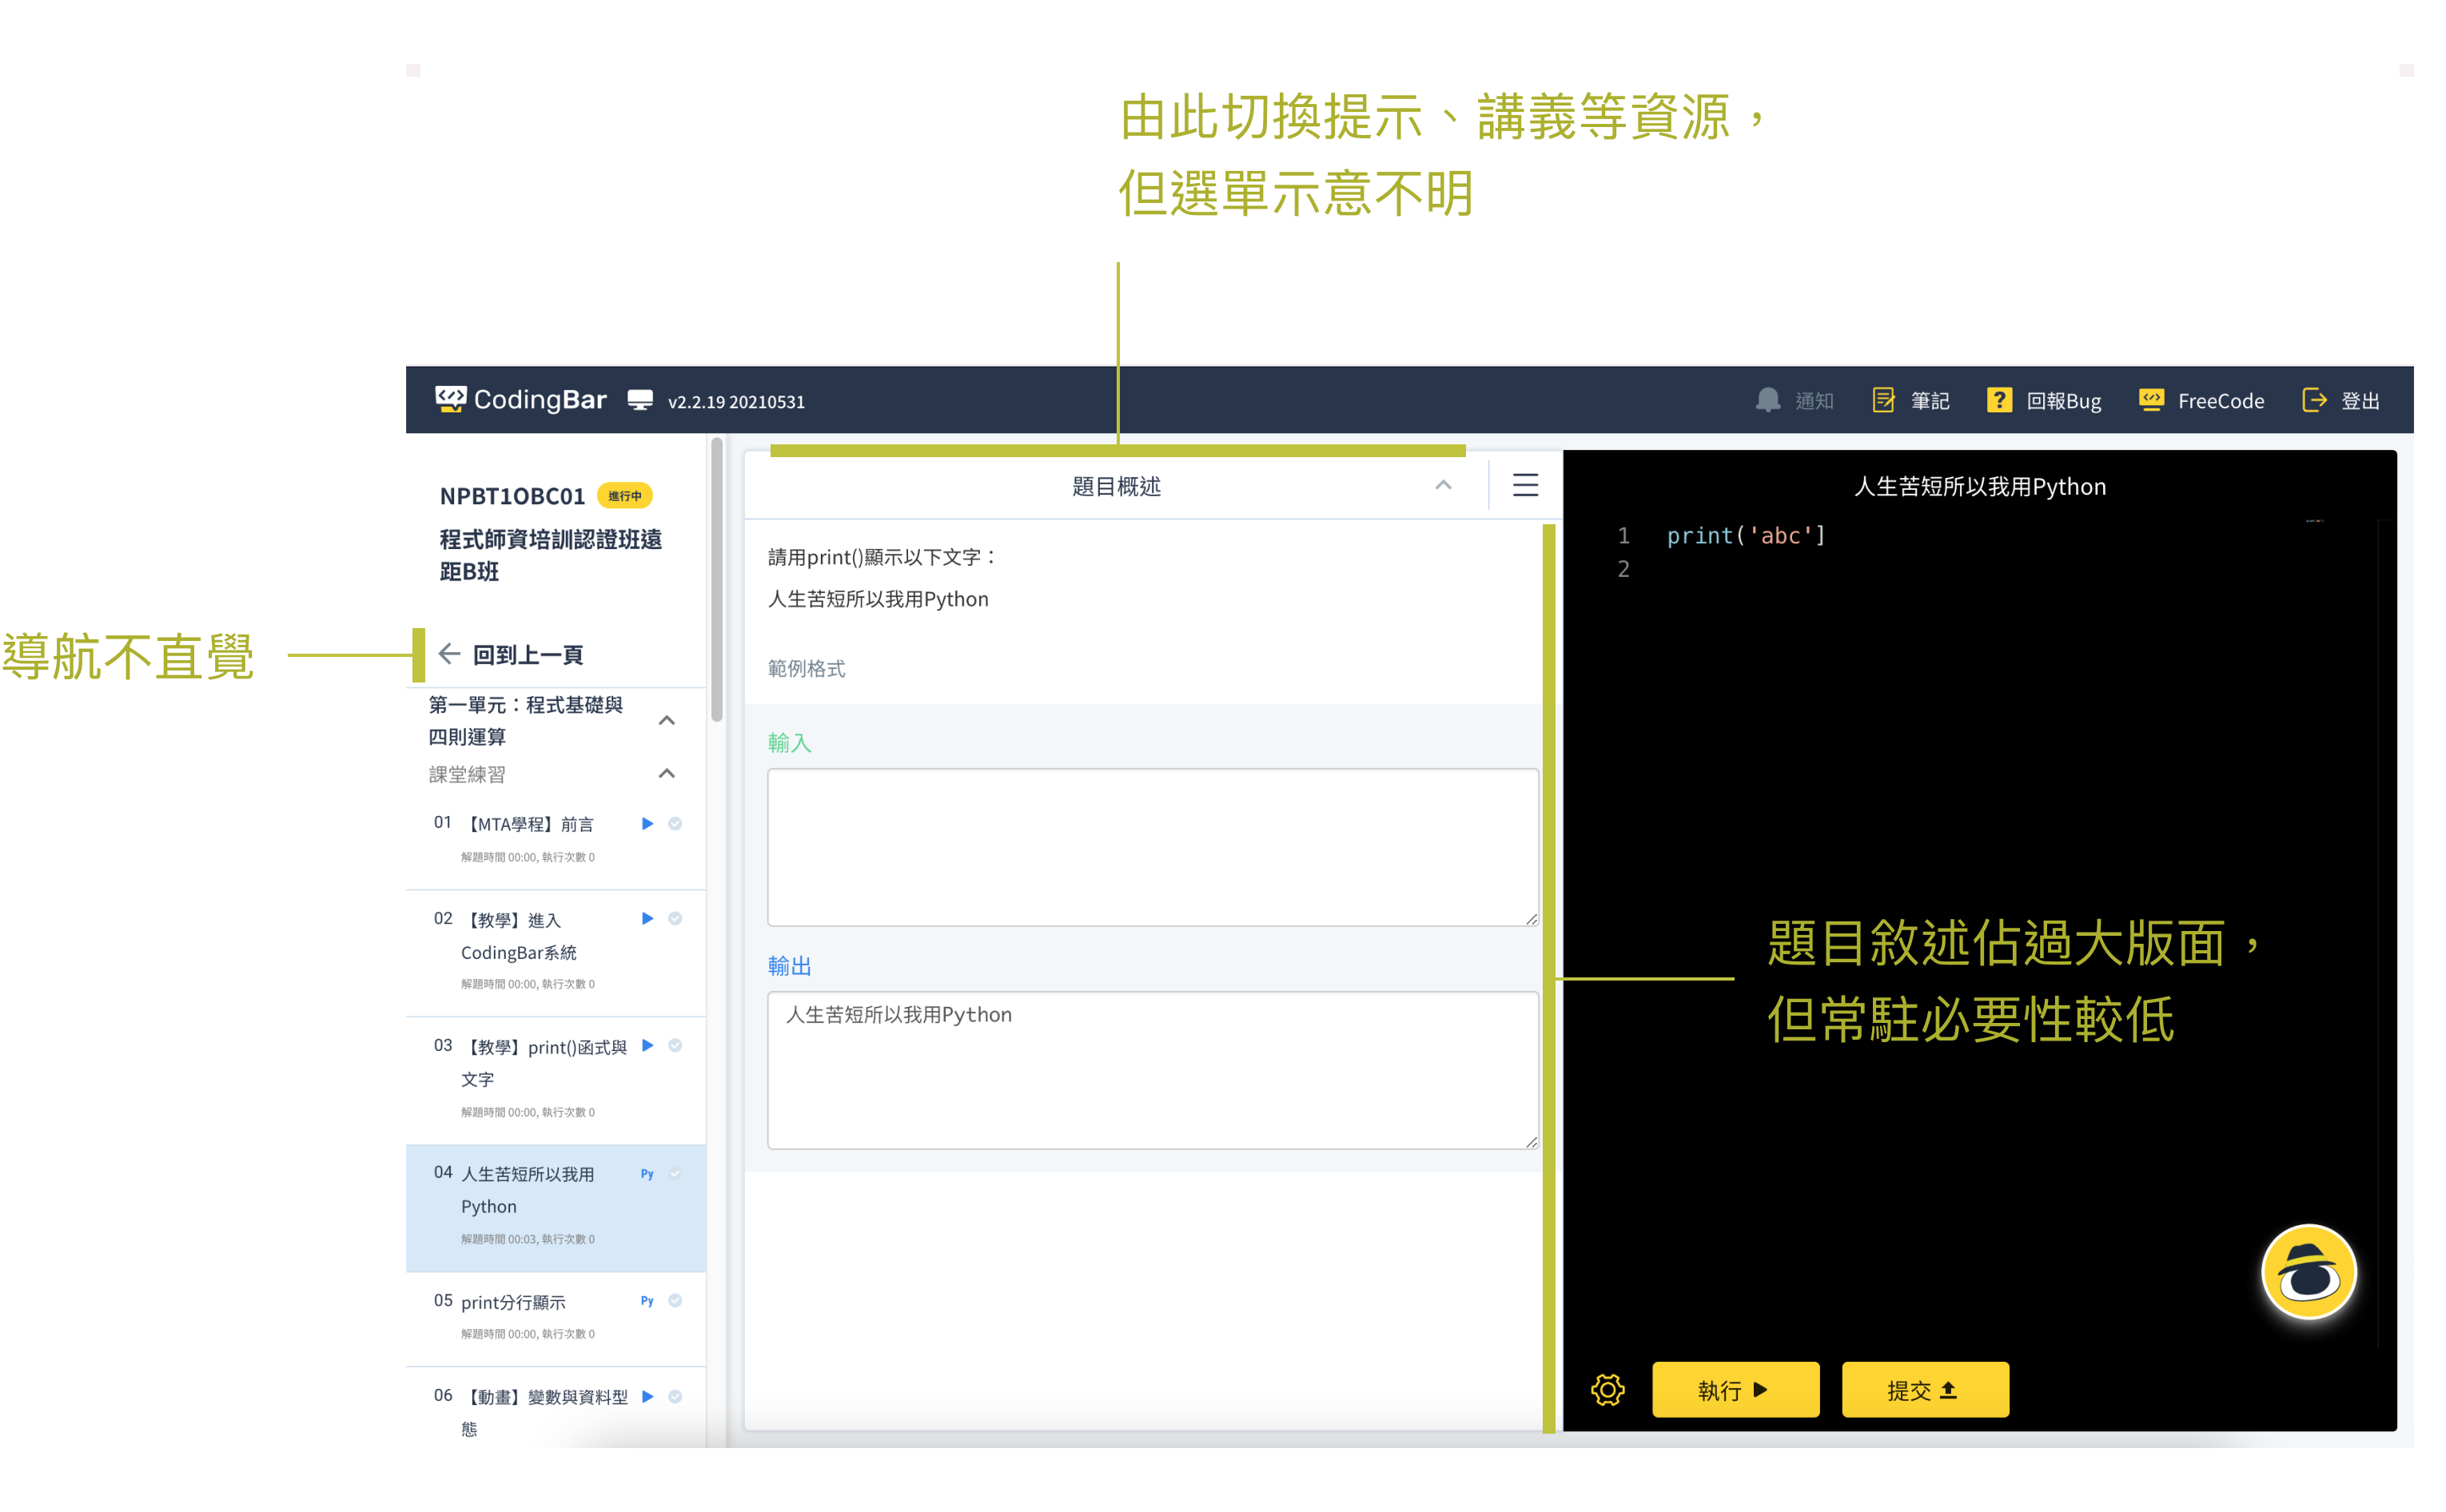Collapse 第一單元 unit section chevron
Viewport: 2446px width, 1512px height.
coord(667,720)
